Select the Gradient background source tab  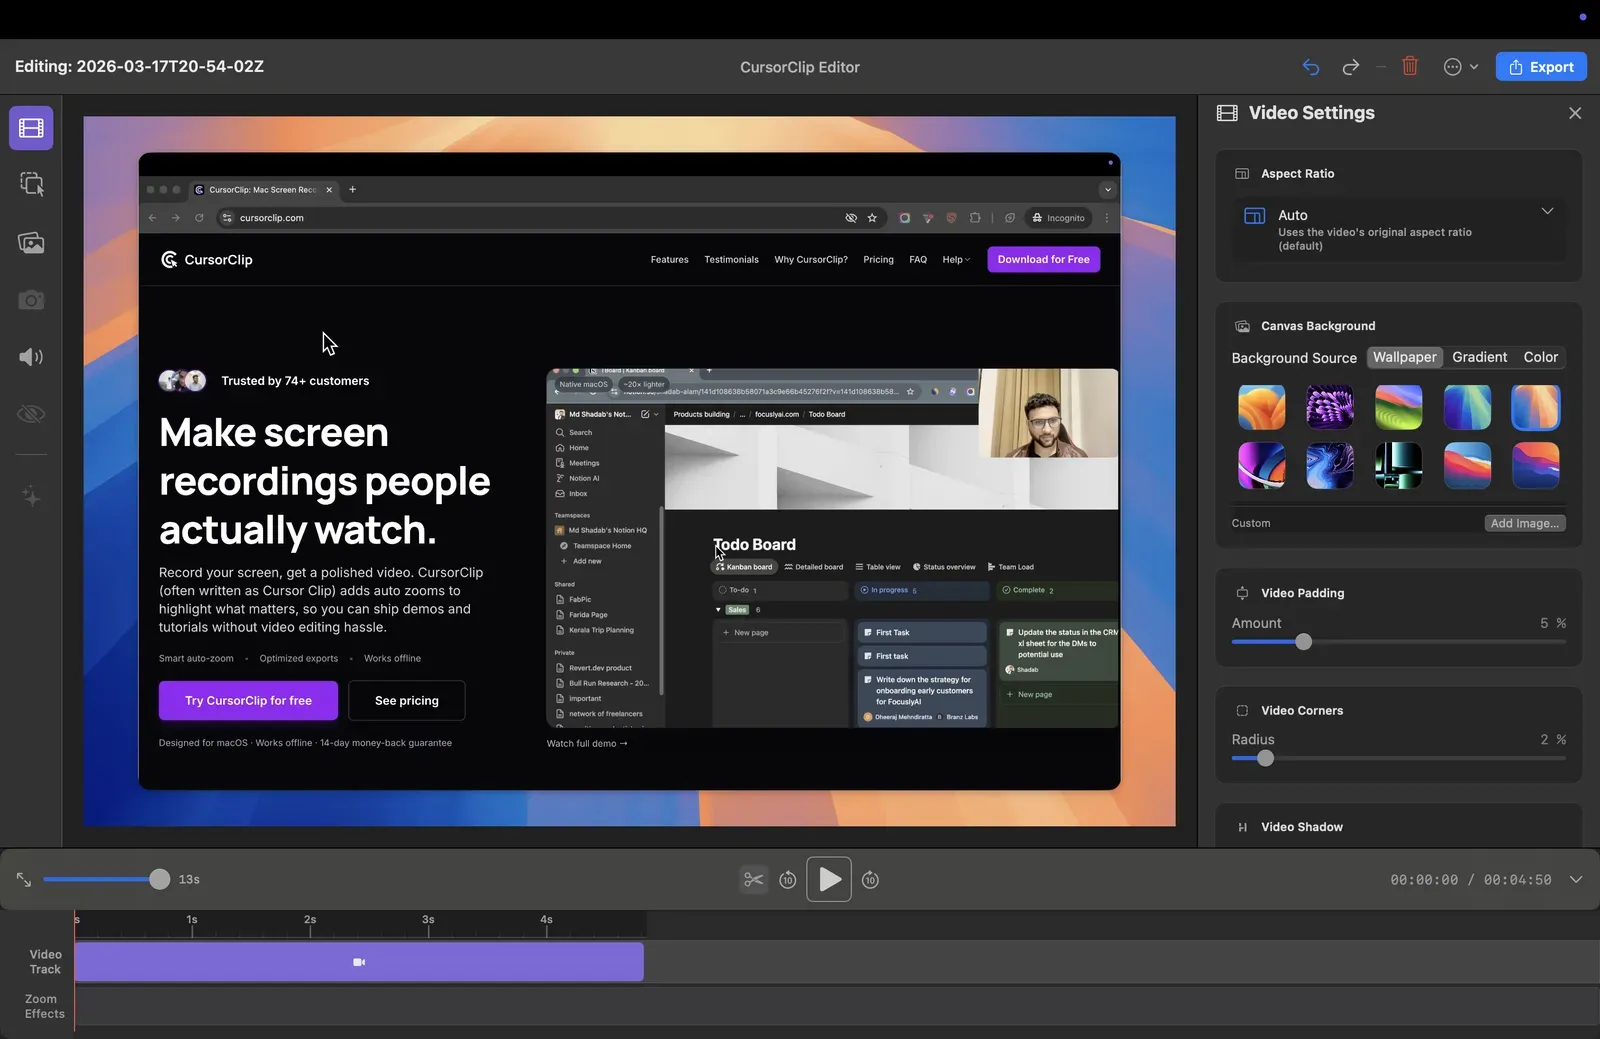(1479, 357)
